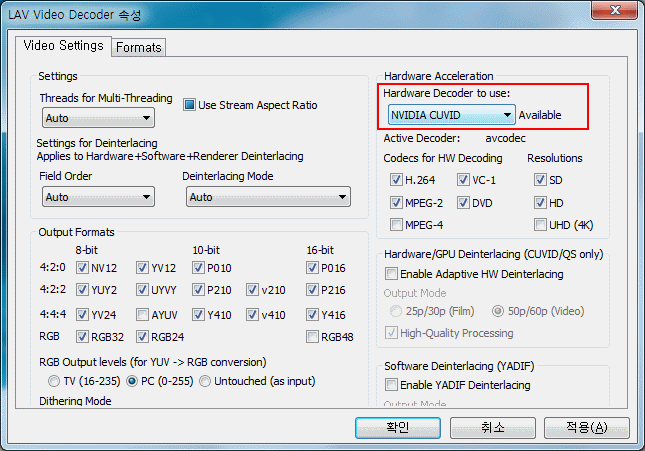Toggle Use Stream Aspect Ratio checkbox

[x=191, y=104]
